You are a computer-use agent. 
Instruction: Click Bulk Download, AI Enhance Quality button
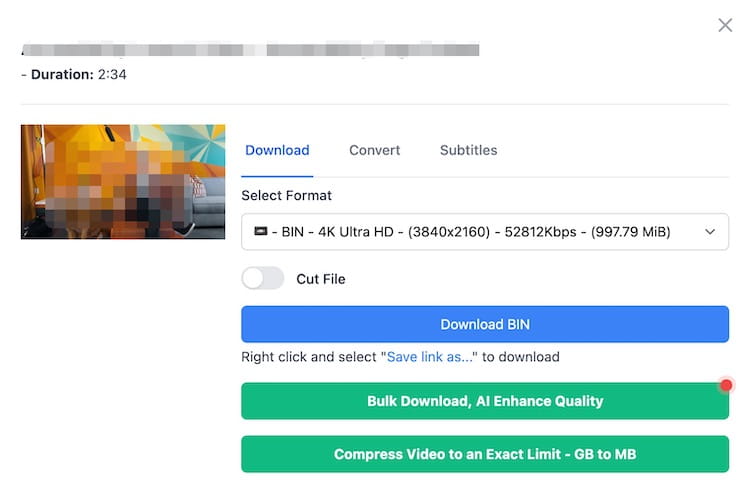[x=485, y=401]
